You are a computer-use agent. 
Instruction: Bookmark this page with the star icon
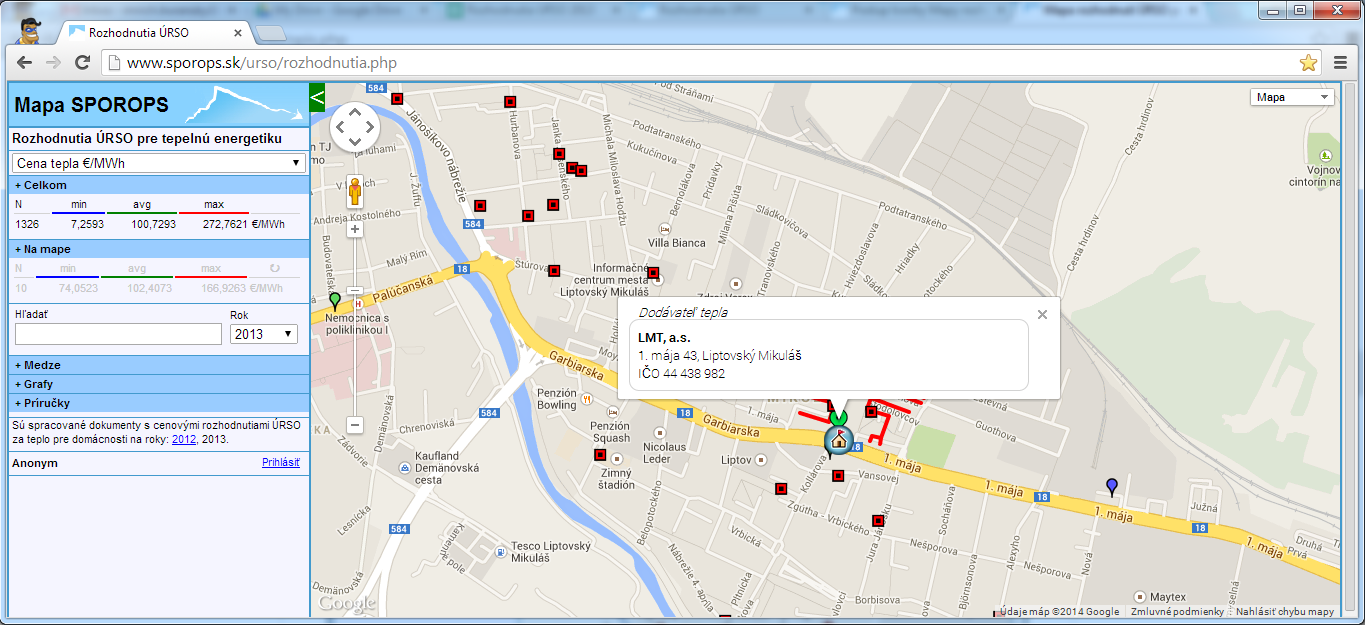[1308, 63]
